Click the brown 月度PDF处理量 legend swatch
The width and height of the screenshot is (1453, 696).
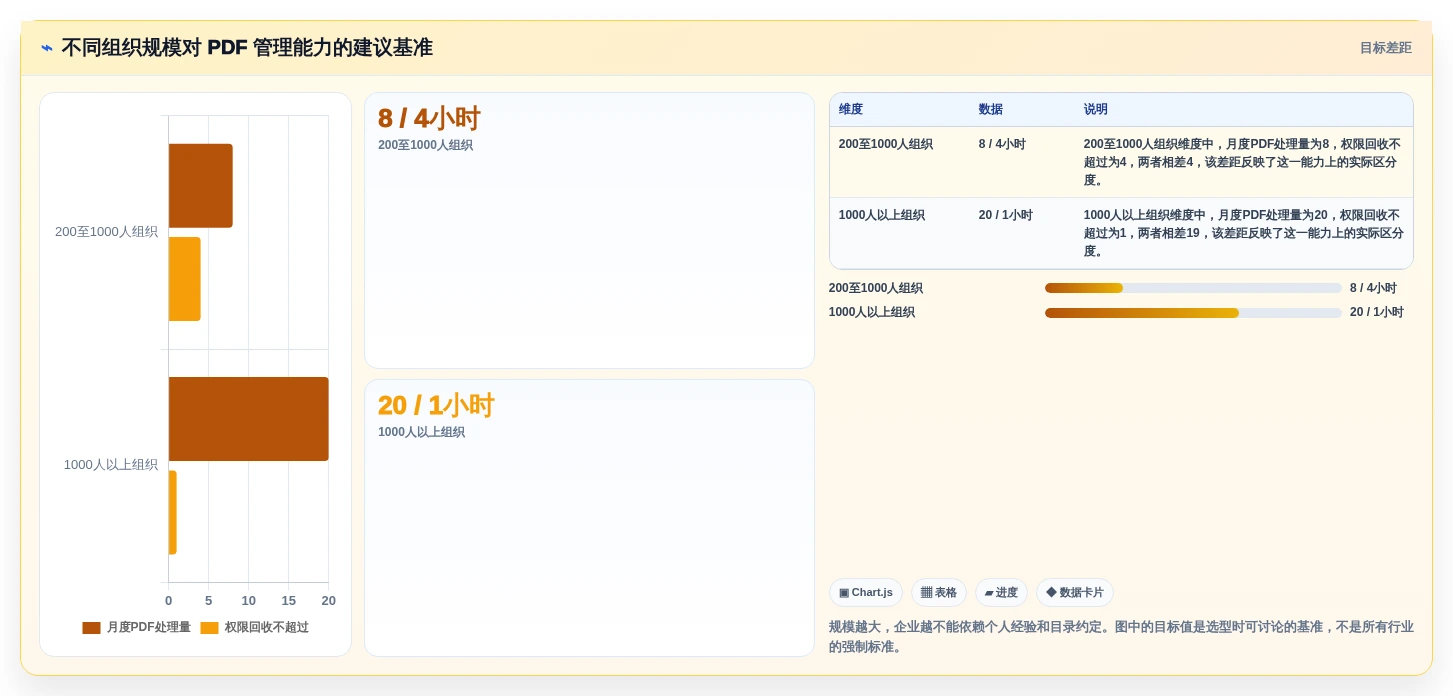click(x=91, y=628)
